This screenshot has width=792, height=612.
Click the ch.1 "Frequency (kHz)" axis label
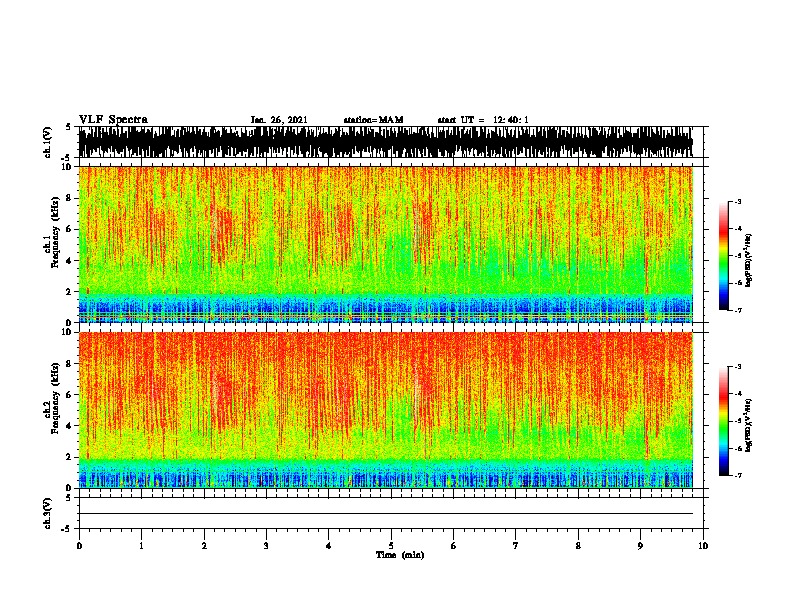click(55, 233)
